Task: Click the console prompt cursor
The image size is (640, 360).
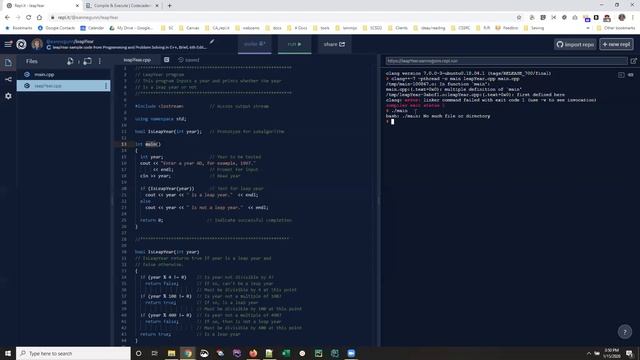Action: click(x=392, y=122)
